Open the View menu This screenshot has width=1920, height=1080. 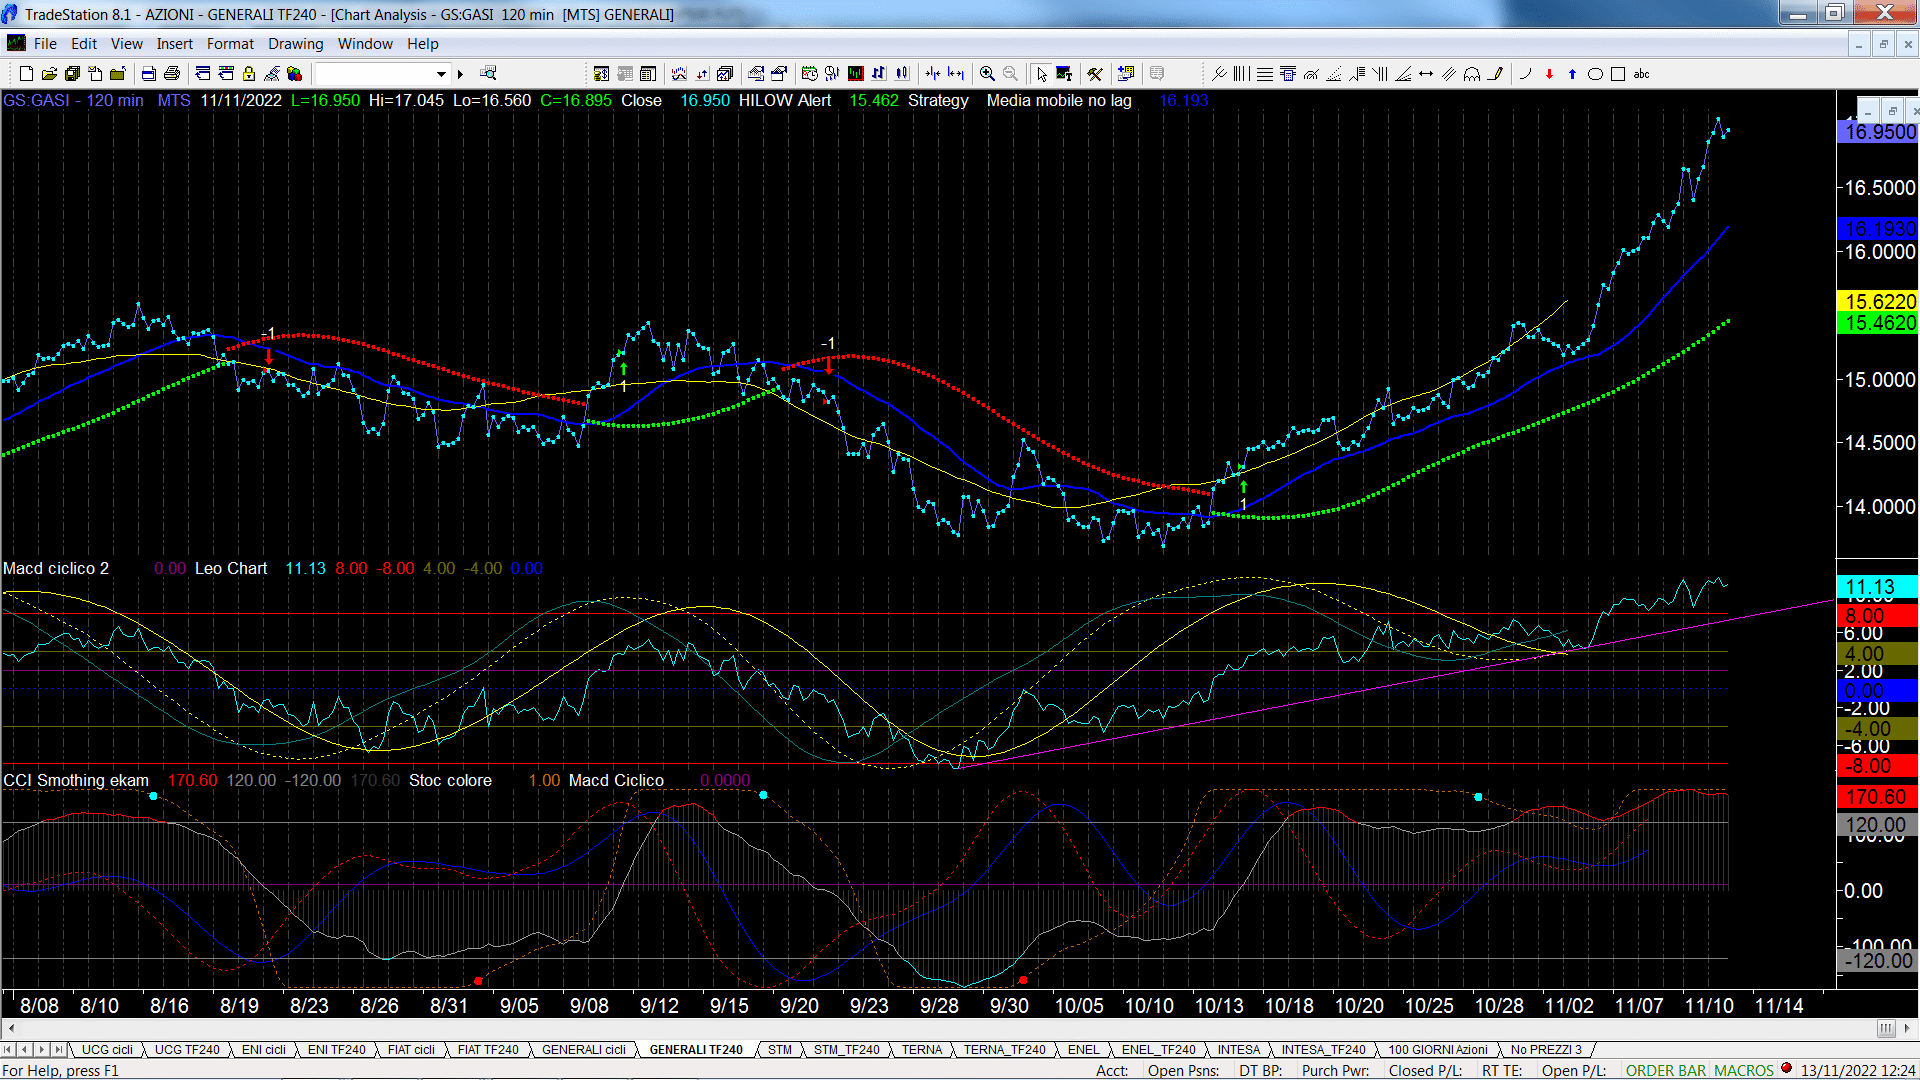point(126,44)
